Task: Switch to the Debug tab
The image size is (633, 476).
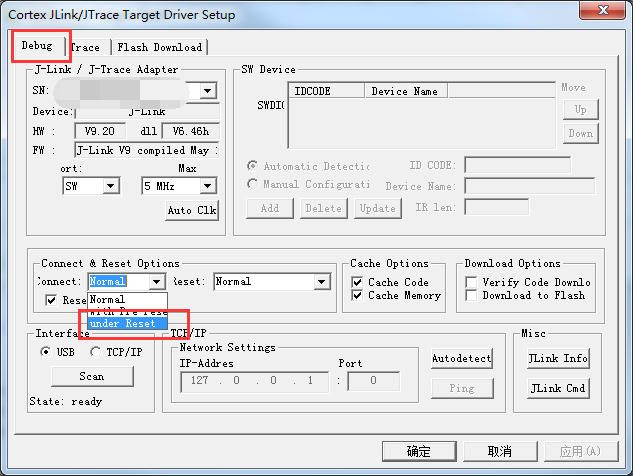Action: (x=38, y=46)
